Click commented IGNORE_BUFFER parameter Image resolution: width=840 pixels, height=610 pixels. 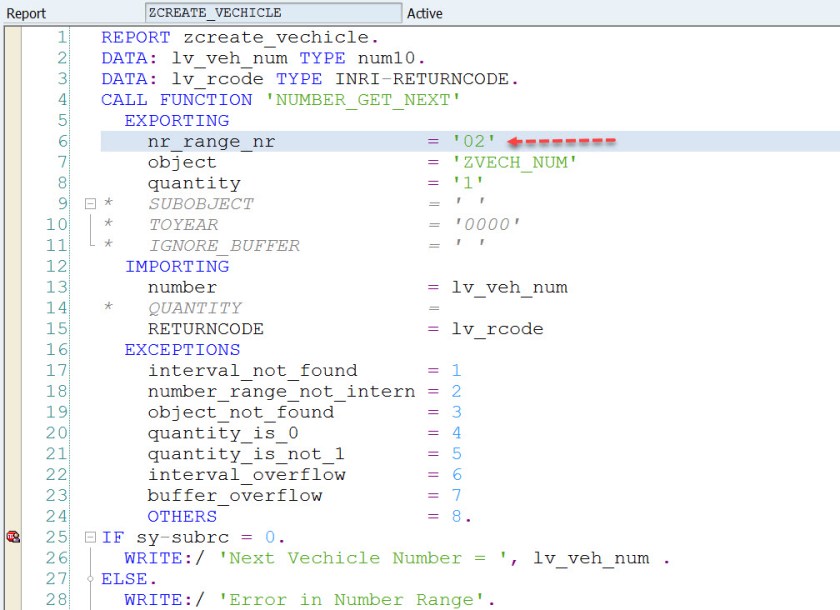point(224,246)
